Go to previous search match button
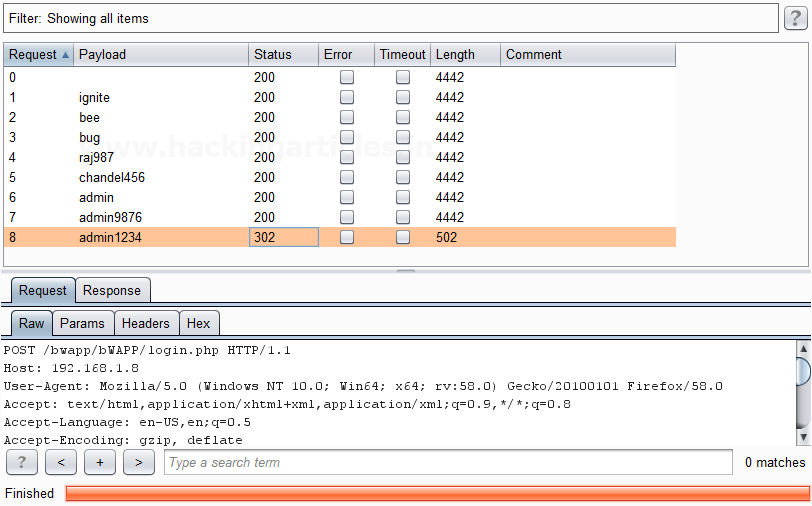Viewport: 812px width, 506px height. point(61,462)
